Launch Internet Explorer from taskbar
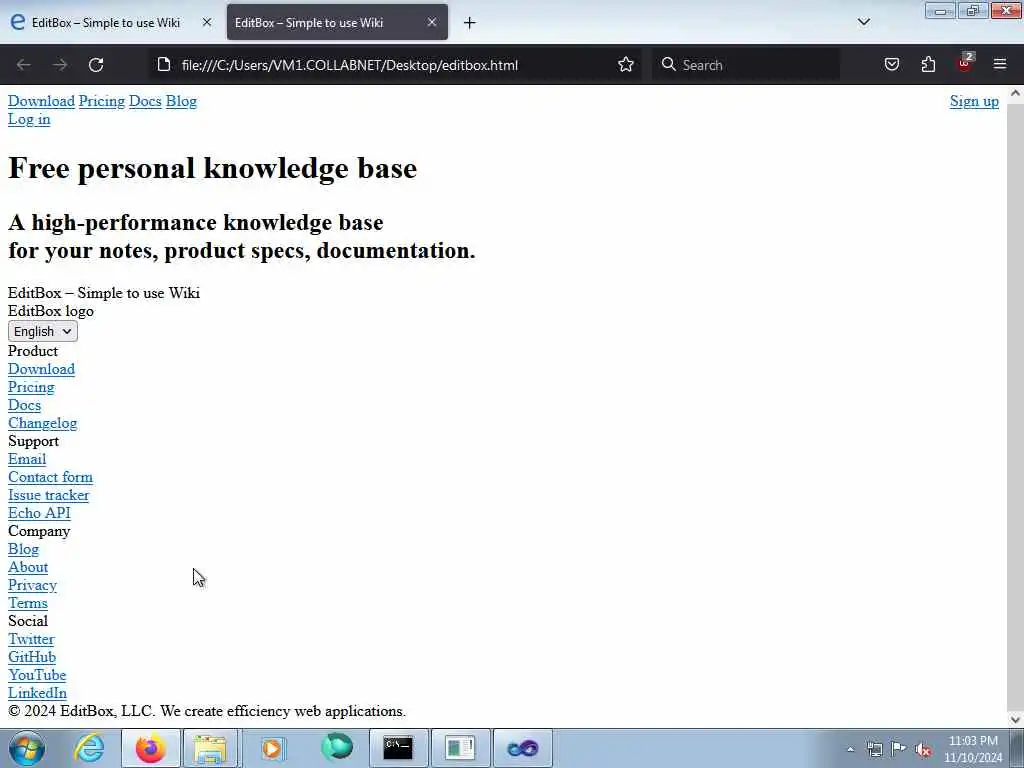The image size is (1024, 768). point(89,748)
